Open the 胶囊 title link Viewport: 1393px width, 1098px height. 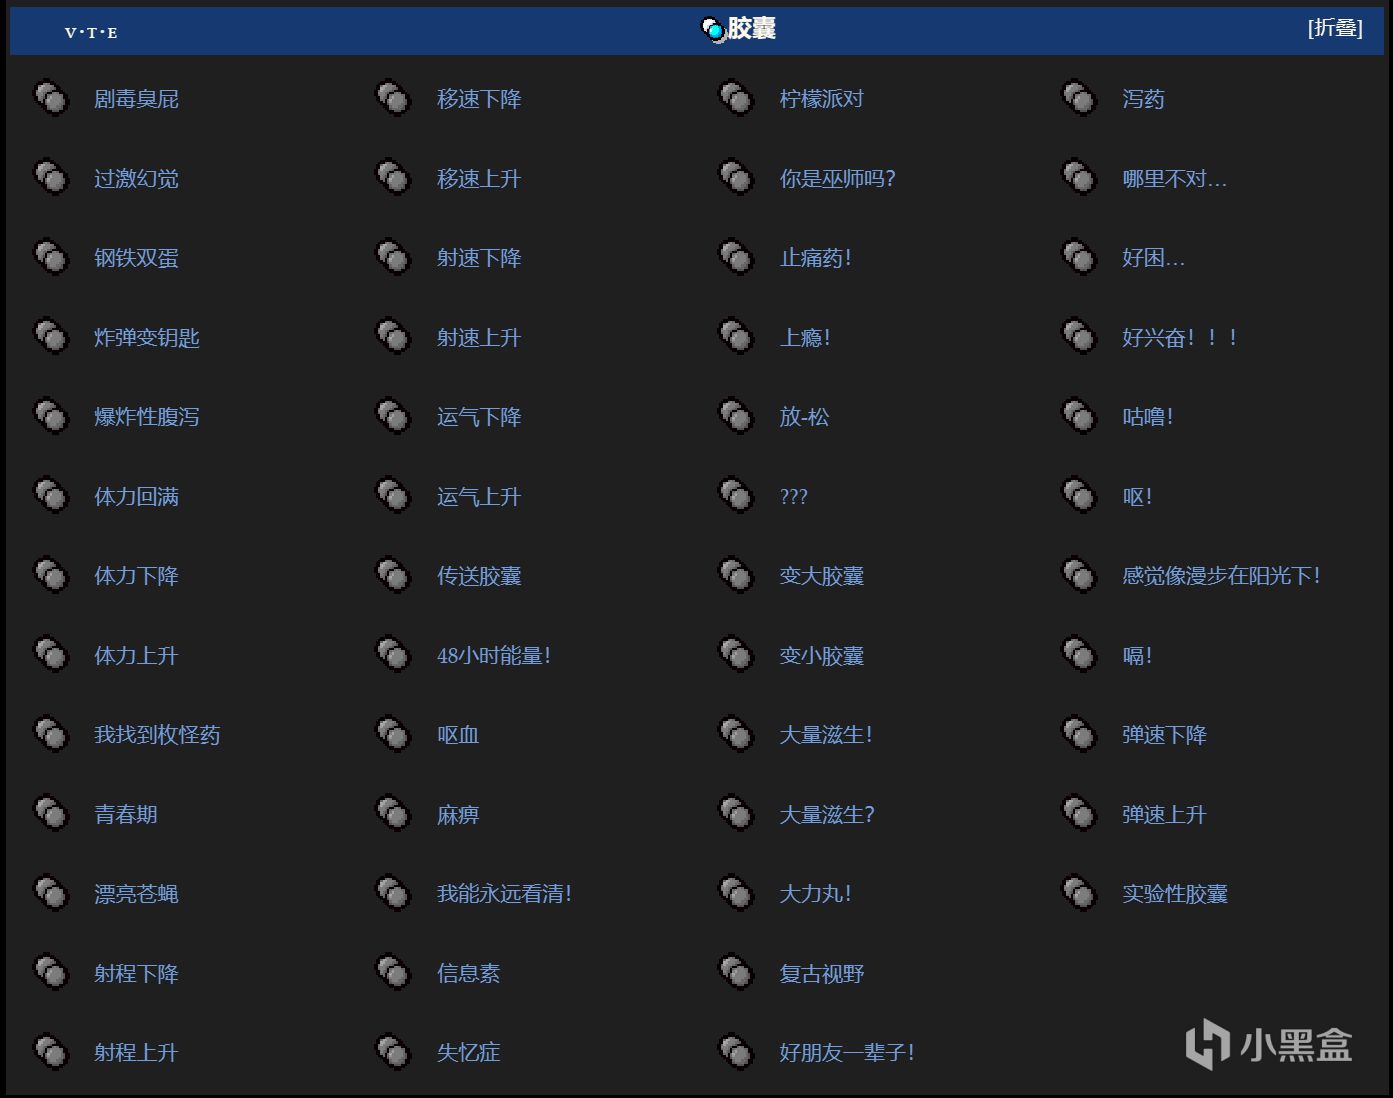coord(751,28)
